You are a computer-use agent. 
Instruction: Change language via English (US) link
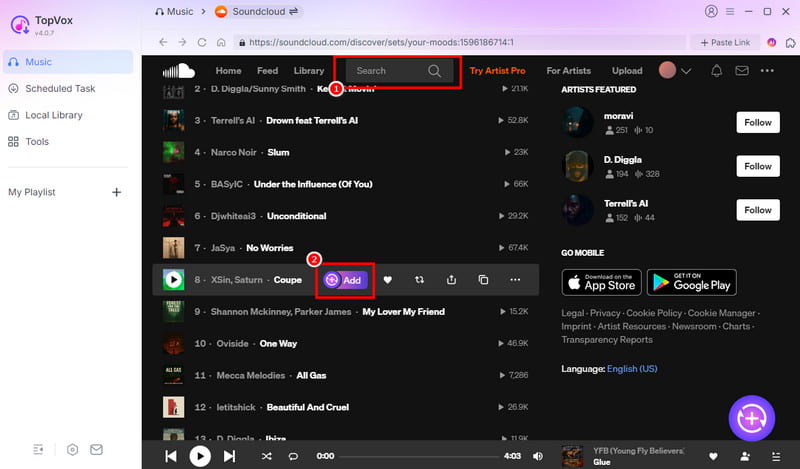click(632, 368)
